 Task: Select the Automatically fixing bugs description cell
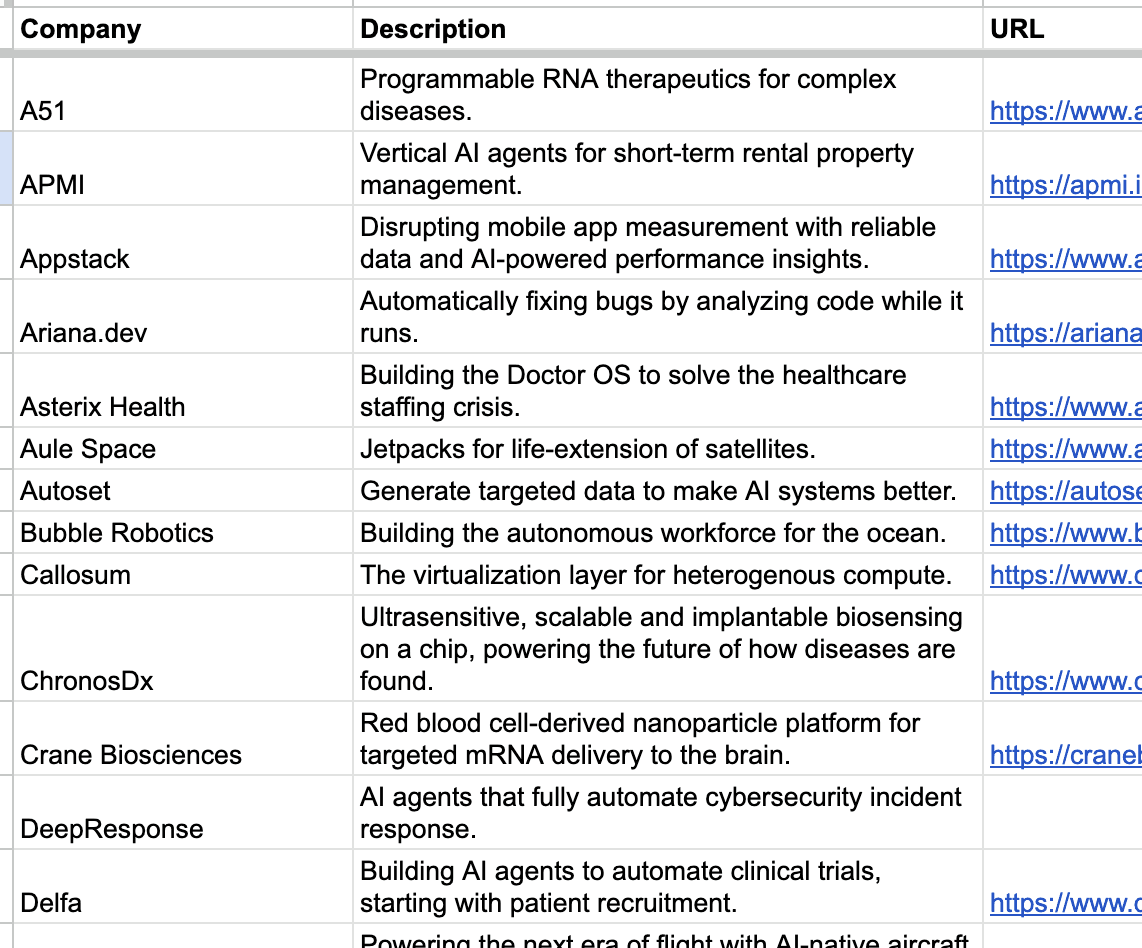click(668, 317)
